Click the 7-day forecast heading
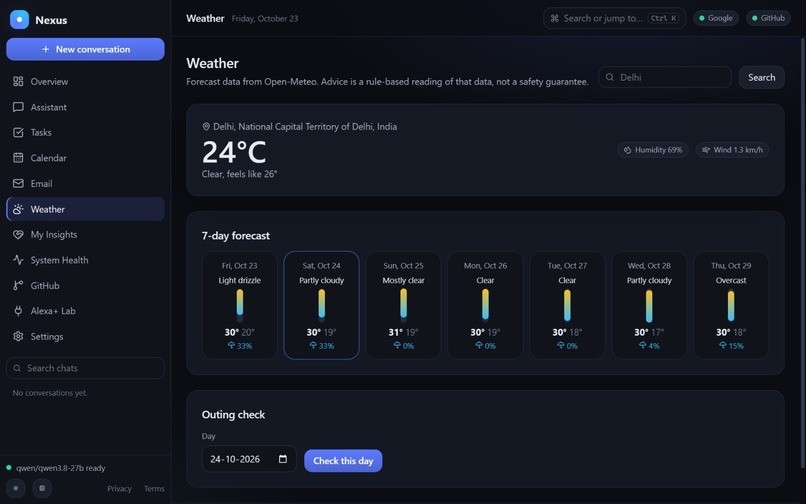 coord(235,236)
